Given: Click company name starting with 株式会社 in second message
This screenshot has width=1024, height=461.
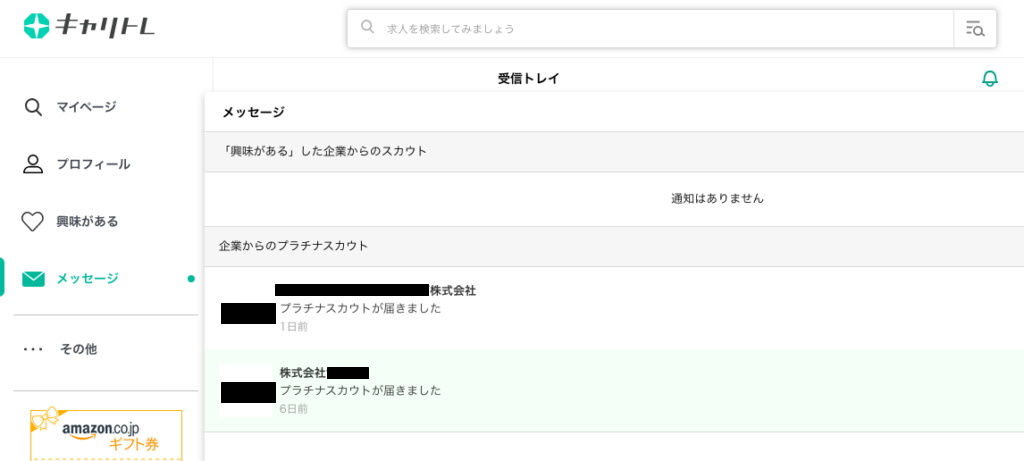Looking at the screenshot, I should coord(325,373).
